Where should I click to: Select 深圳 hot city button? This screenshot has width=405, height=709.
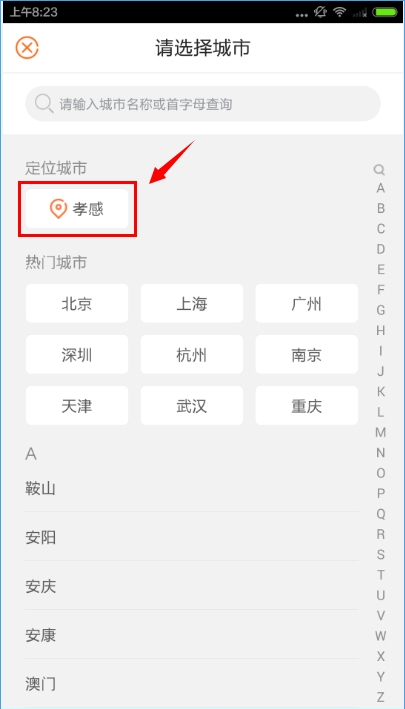coord(77,354)
